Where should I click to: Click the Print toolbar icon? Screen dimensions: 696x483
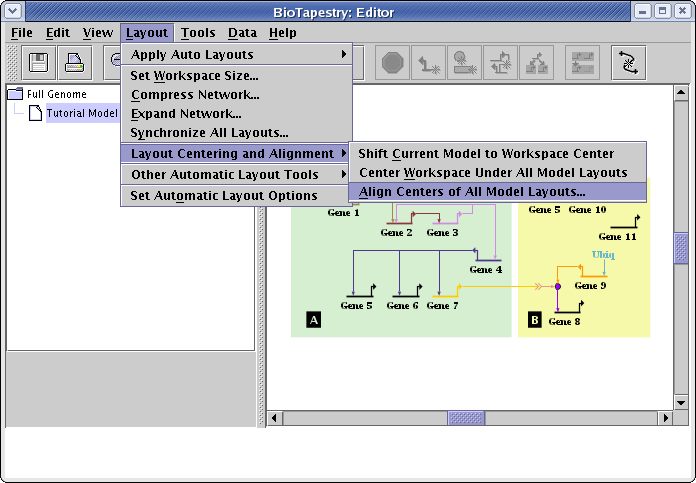[75, 63]
